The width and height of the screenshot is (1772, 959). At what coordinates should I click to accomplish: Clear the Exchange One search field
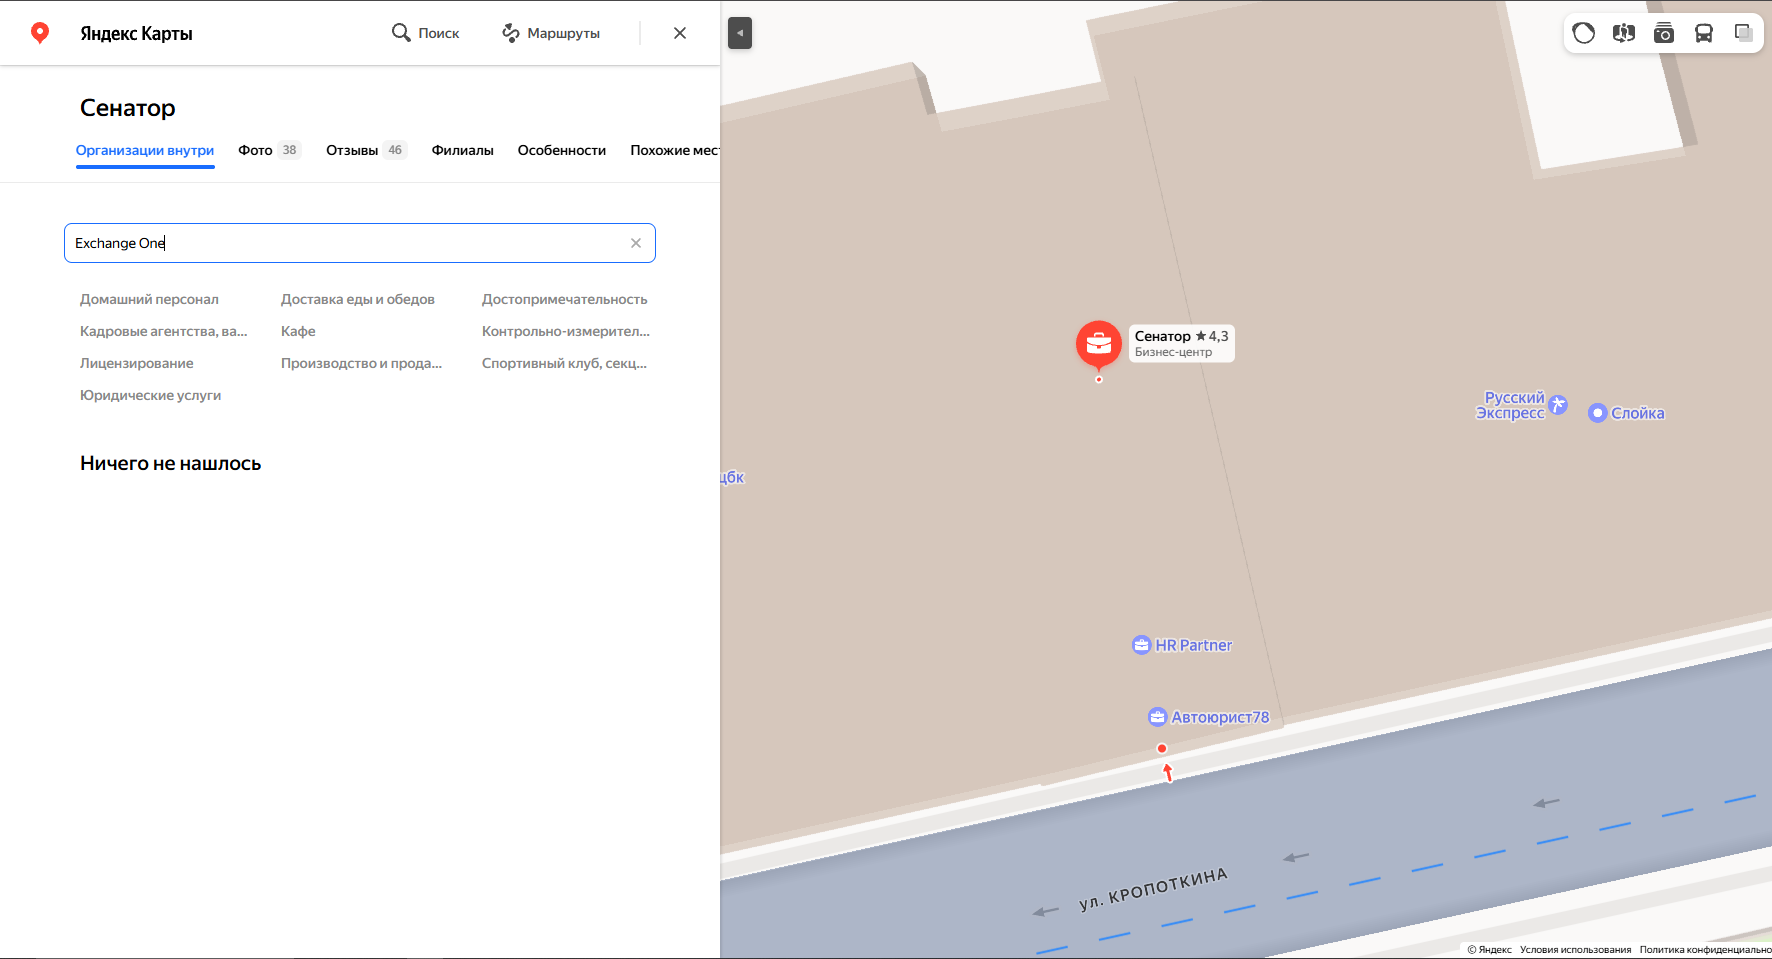636,243
